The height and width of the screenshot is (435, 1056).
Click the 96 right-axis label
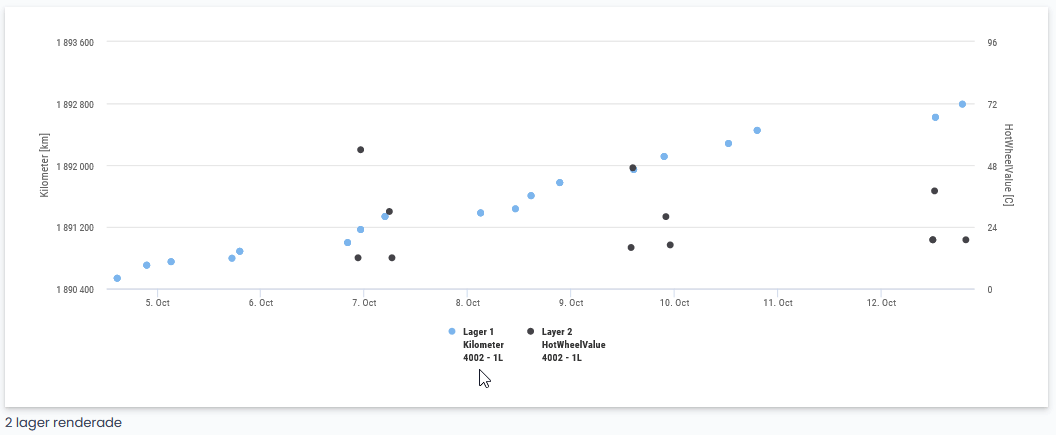coord(992,43)
